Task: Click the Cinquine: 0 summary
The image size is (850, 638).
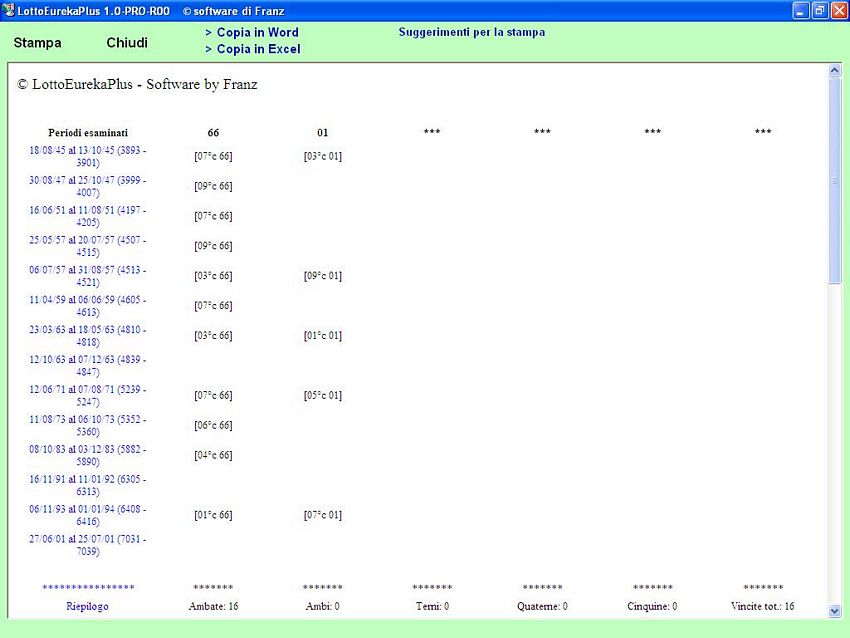Action: tap(652, 607)
